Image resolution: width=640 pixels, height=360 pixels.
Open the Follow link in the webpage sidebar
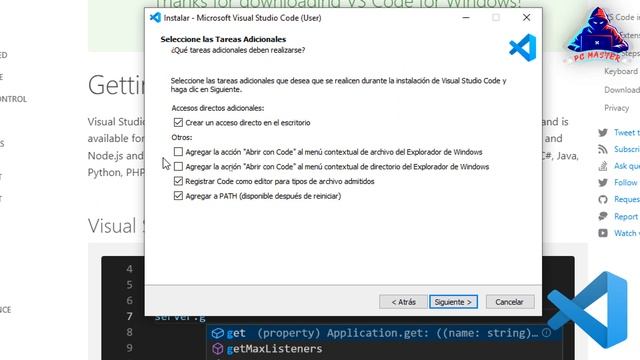[626, 182]
